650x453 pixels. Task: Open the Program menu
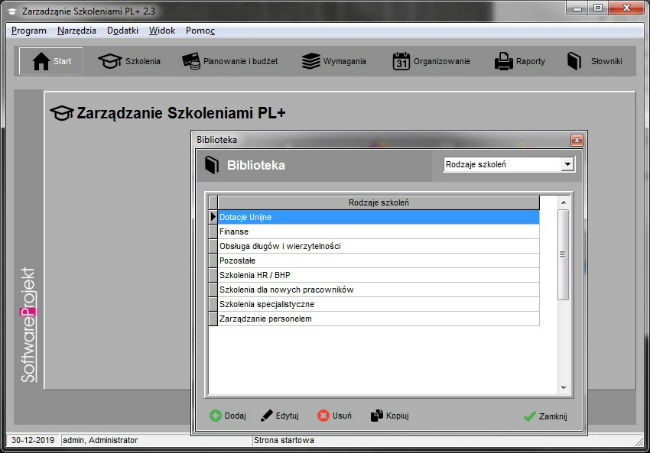coord(29,31)
